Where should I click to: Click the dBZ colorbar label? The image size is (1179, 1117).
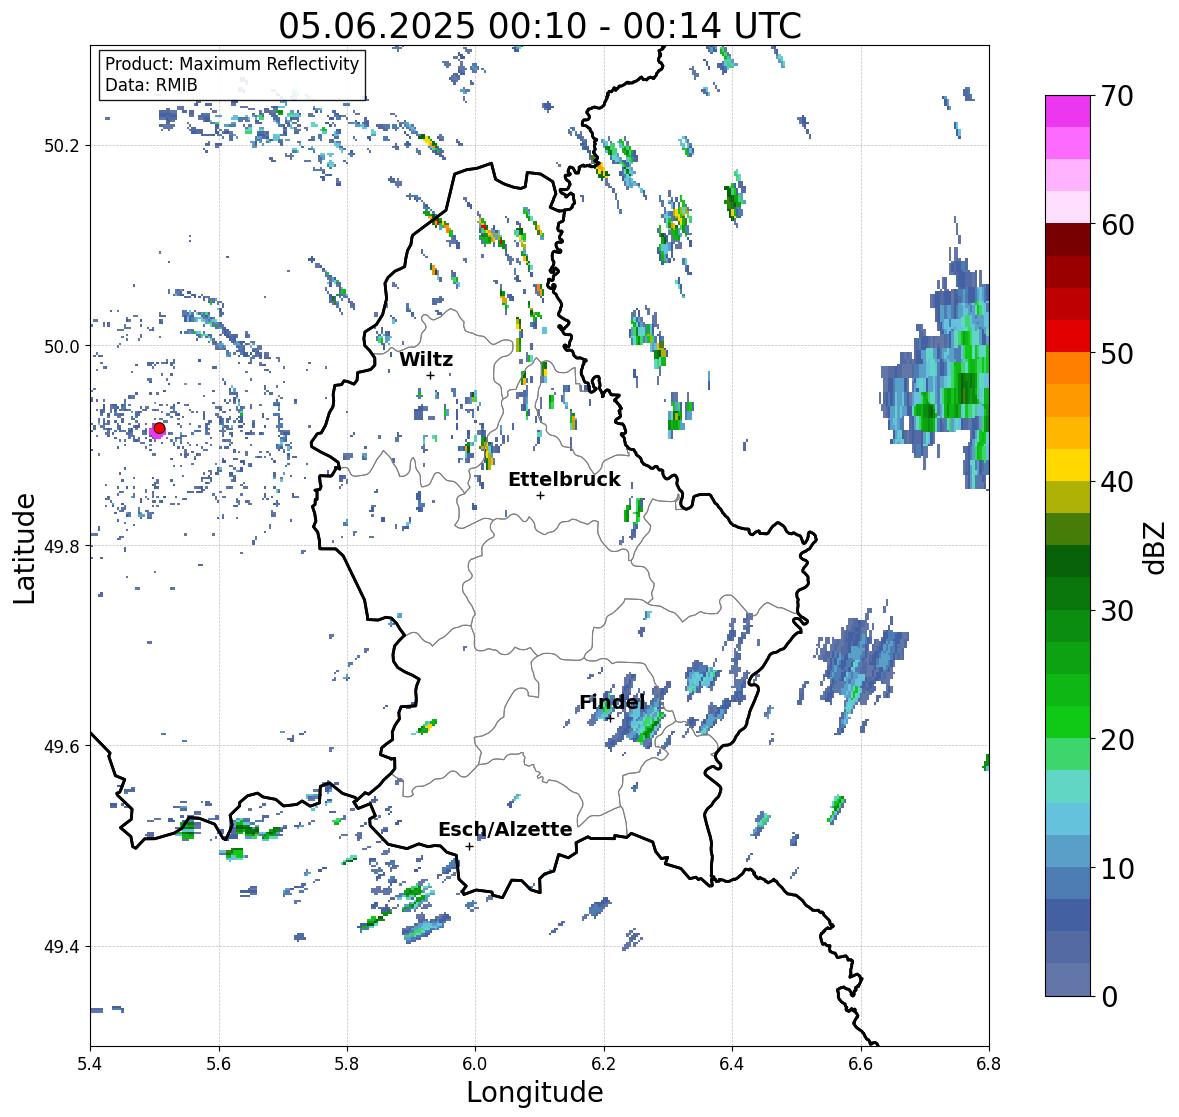click(x=1156, y=548)
